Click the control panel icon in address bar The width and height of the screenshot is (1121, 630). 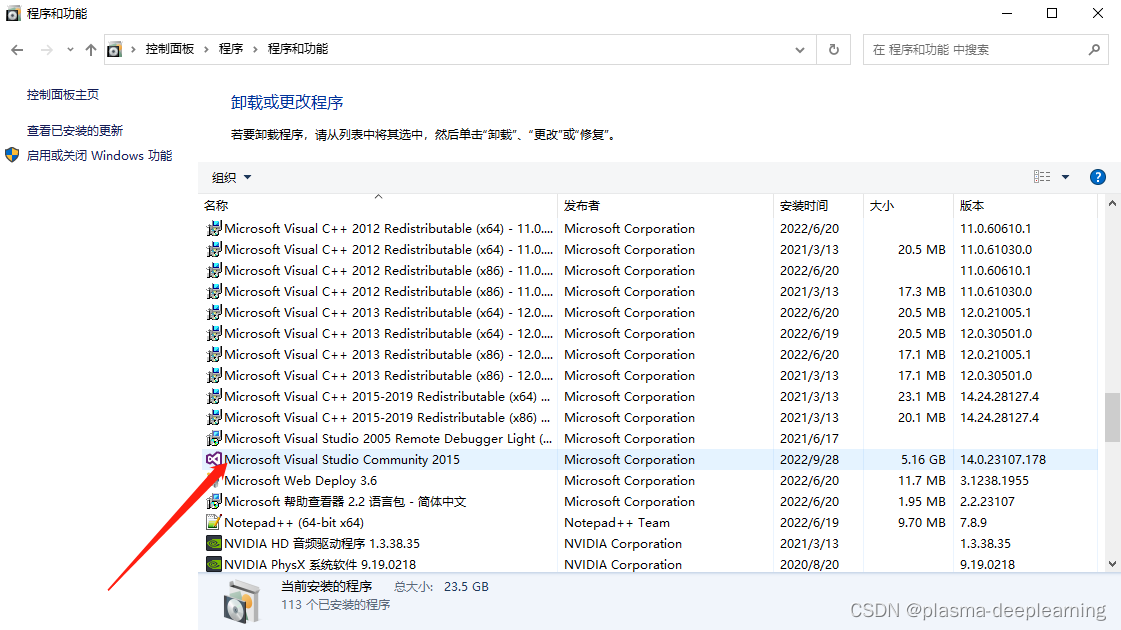click(x=114, y=49)
